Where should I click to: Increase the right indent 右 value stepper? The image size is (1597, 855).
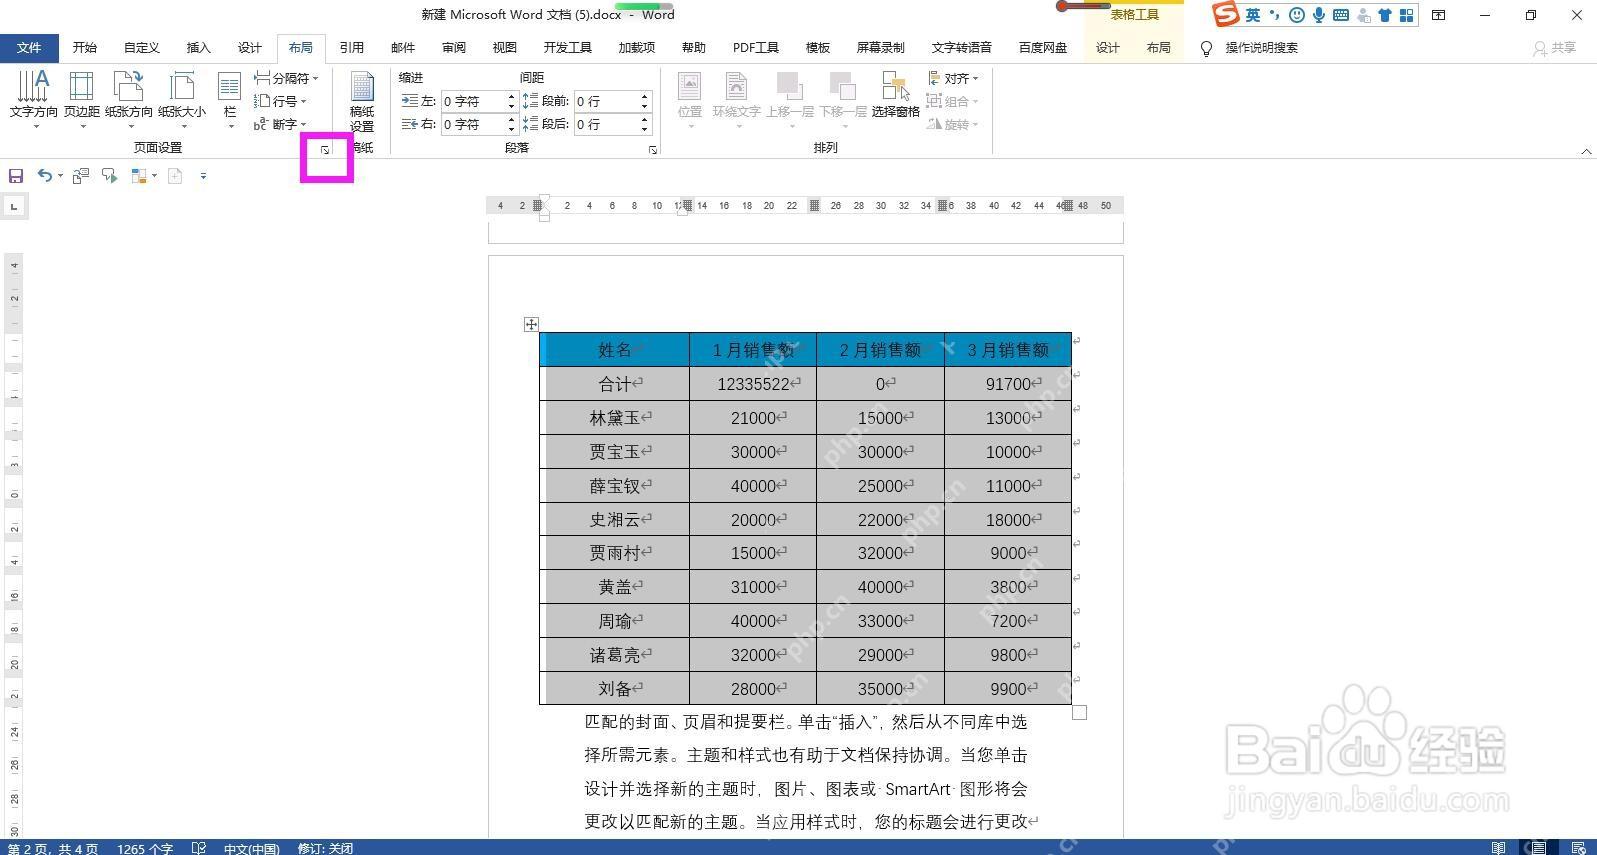click(511, 119)
